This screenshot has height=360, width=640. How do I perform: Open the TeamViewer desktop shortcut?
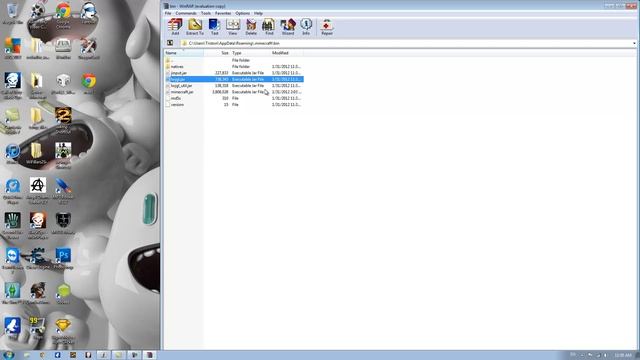click(x=13, y=260)
